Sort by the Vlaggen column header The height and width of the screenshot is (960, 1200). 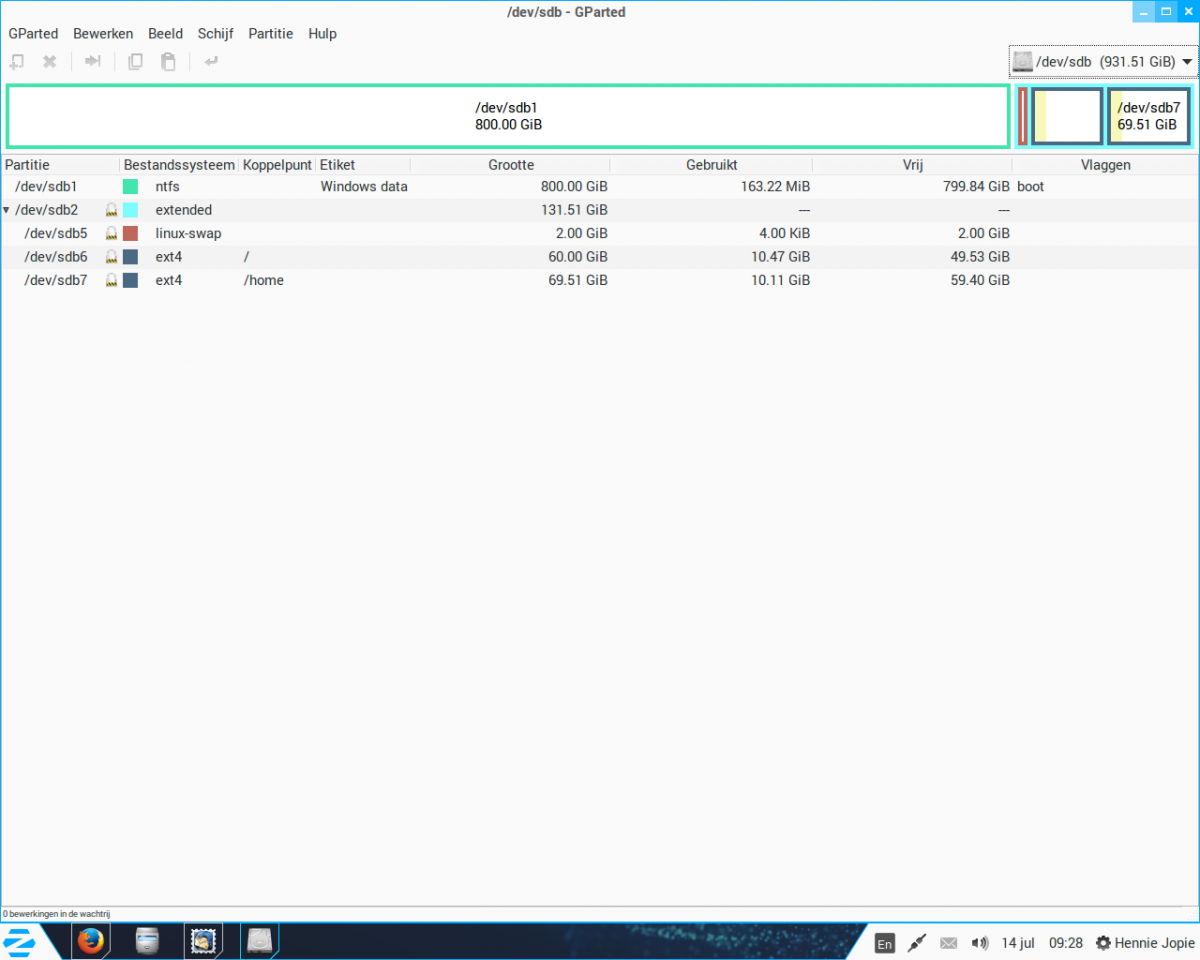[x=1105, y=165]
